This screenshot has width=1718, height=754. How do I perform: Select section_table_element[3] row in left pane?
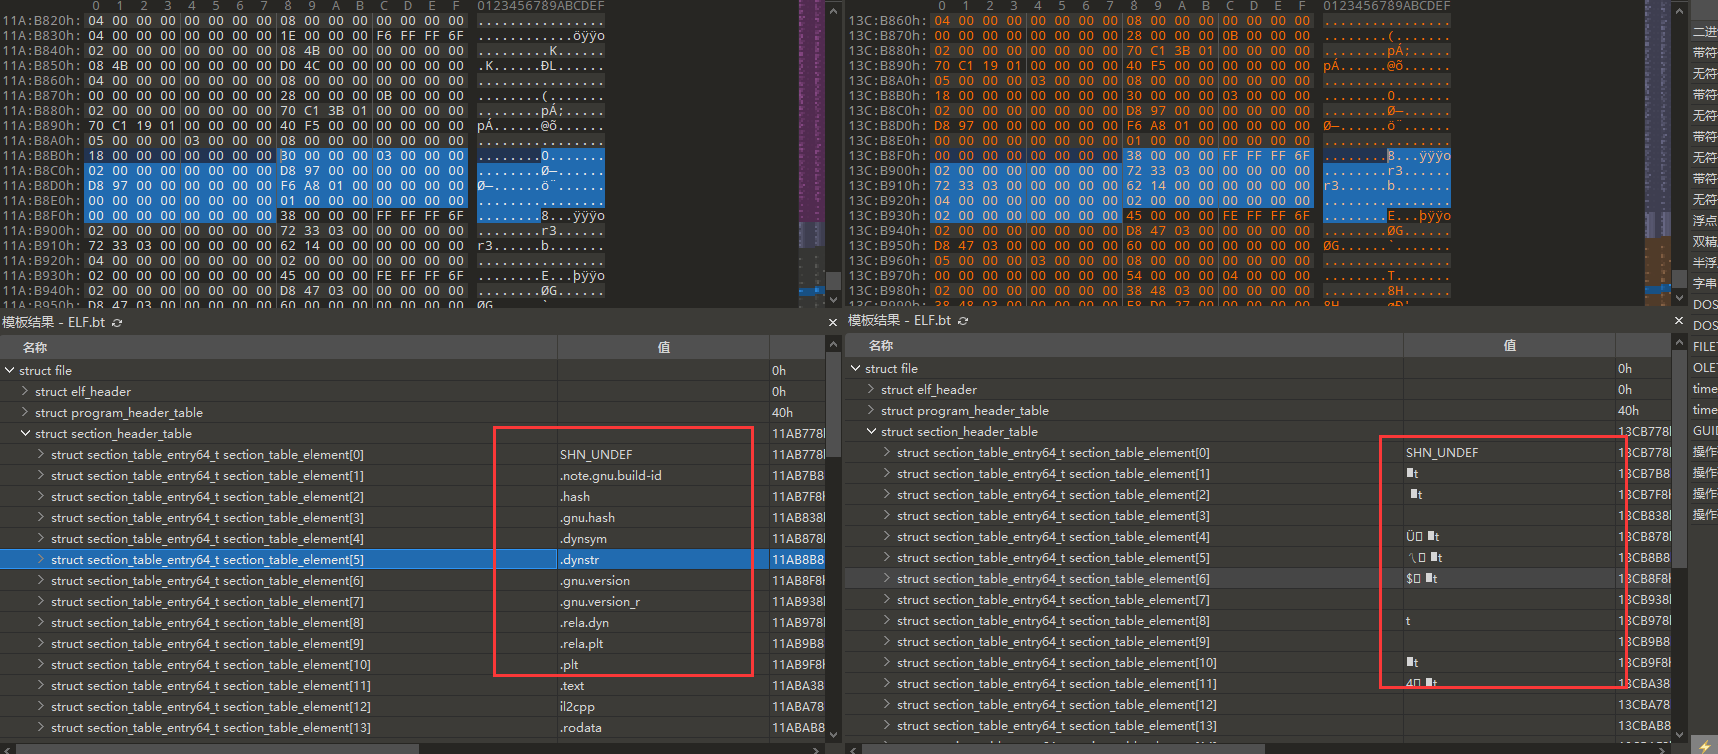coord(412,518)
